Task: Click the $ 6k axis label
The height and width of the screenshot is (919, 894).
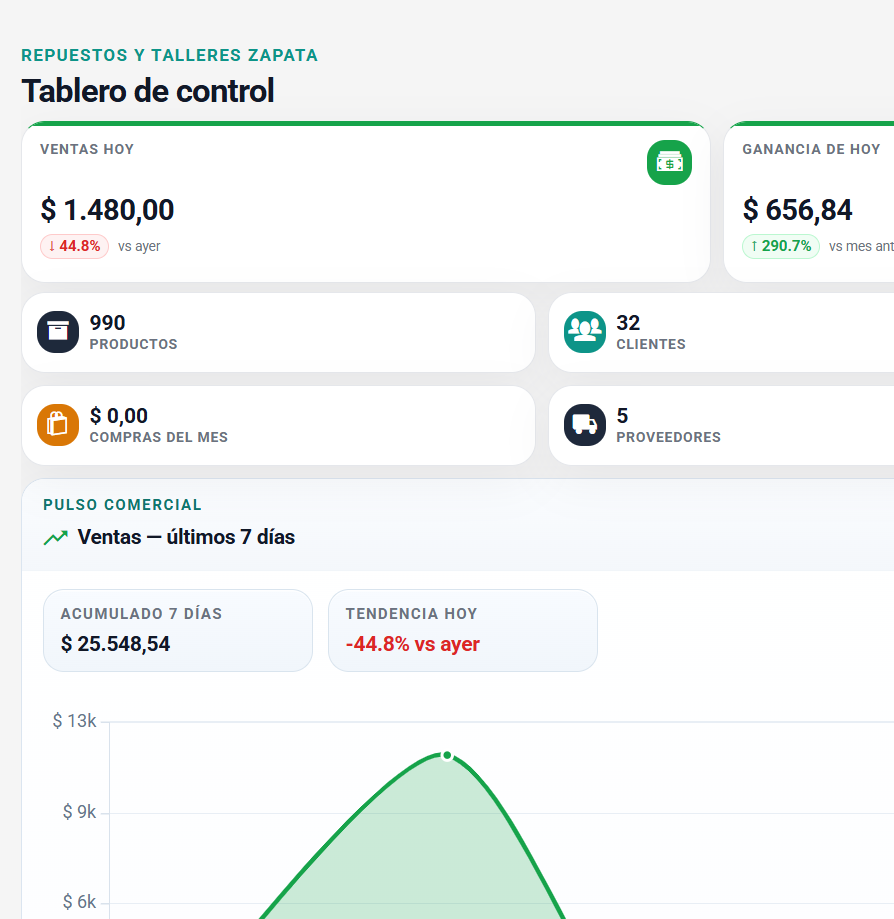Action: pos(80,902)
